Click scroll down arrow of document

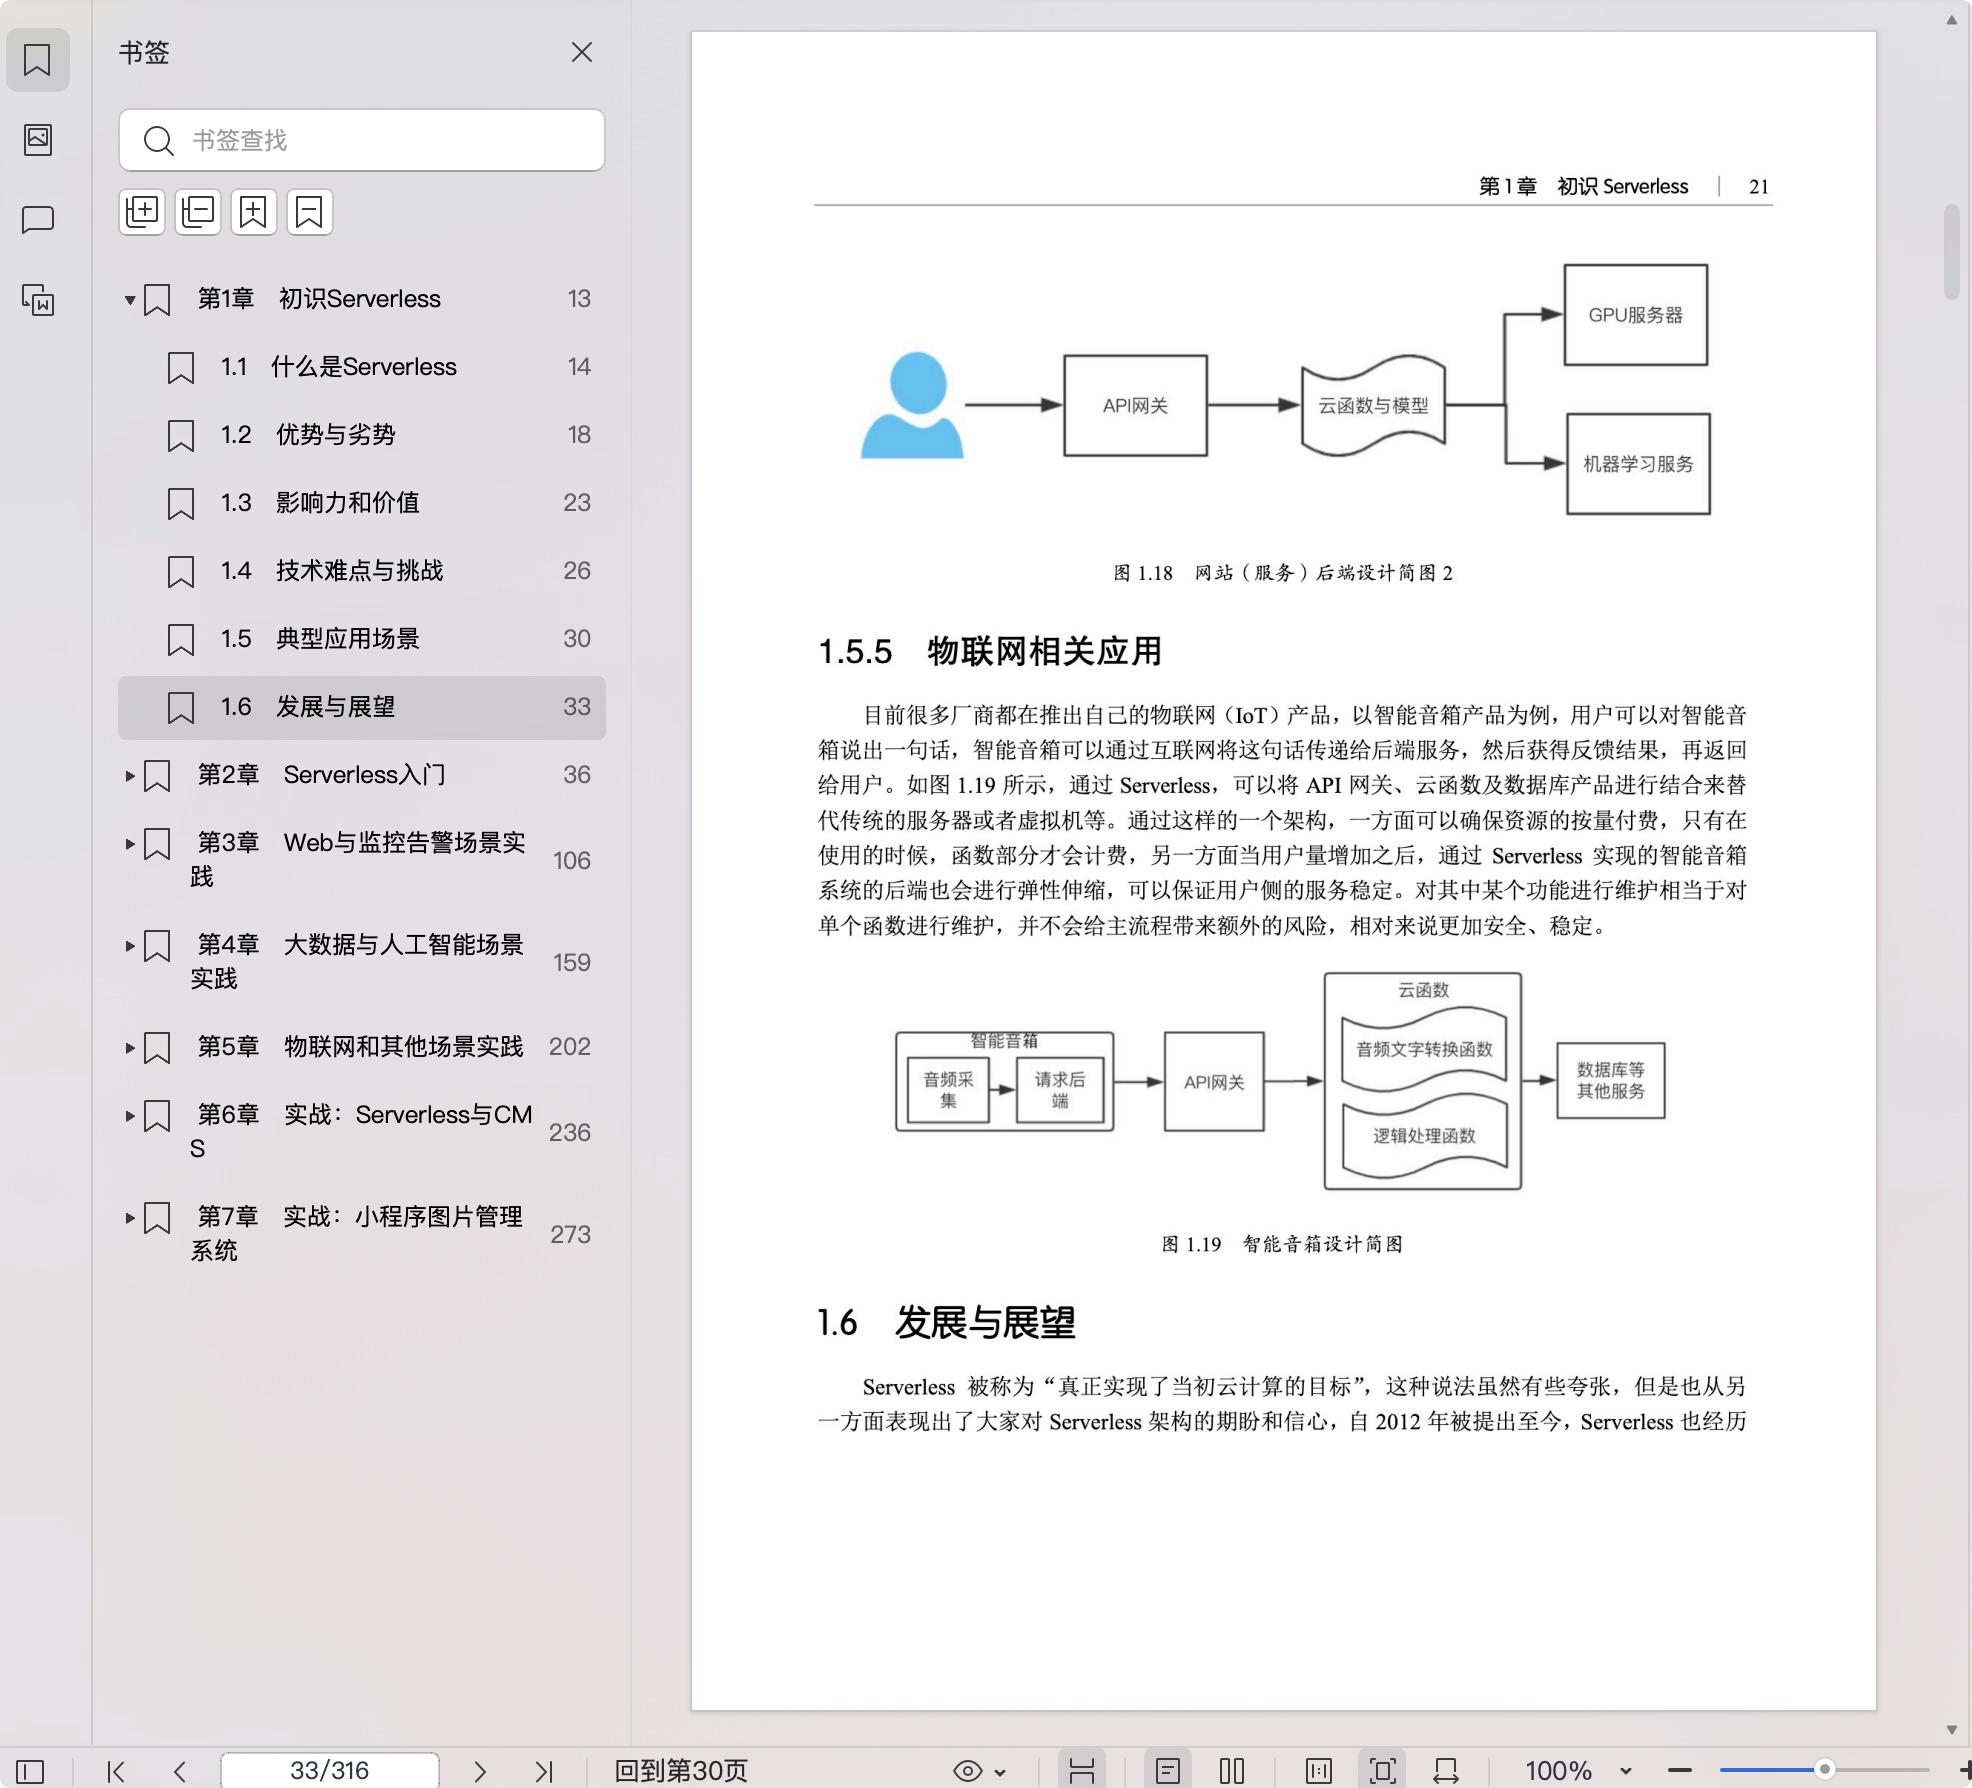pos(1951,1729)
